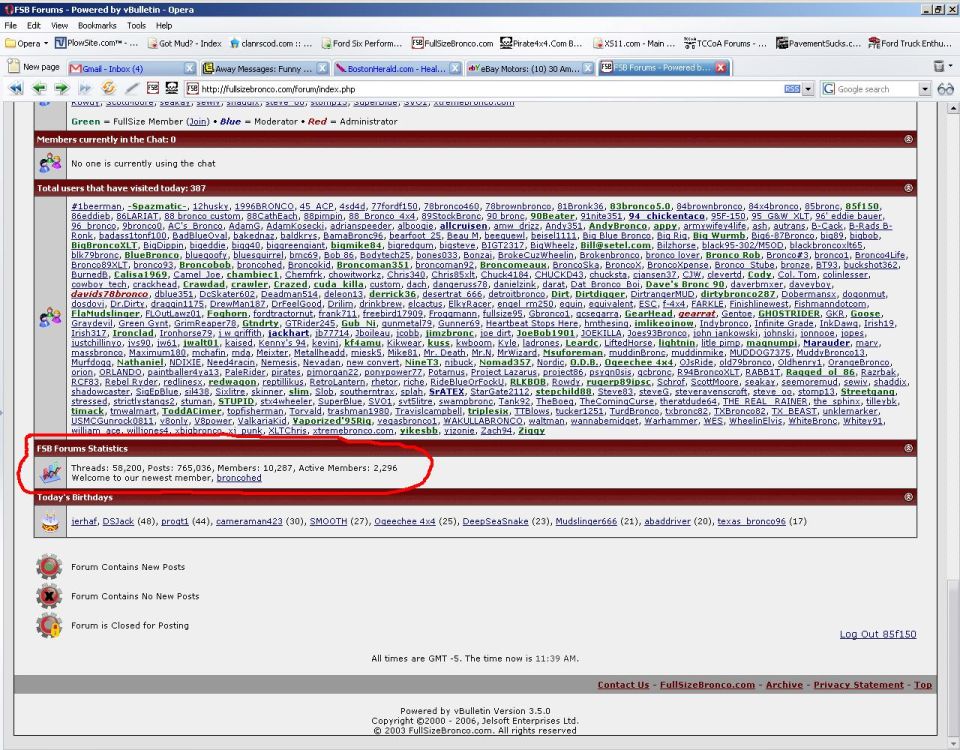The image size is (960, 750).
Task: Go back with the green back arrow
Action: pos(40,88)
